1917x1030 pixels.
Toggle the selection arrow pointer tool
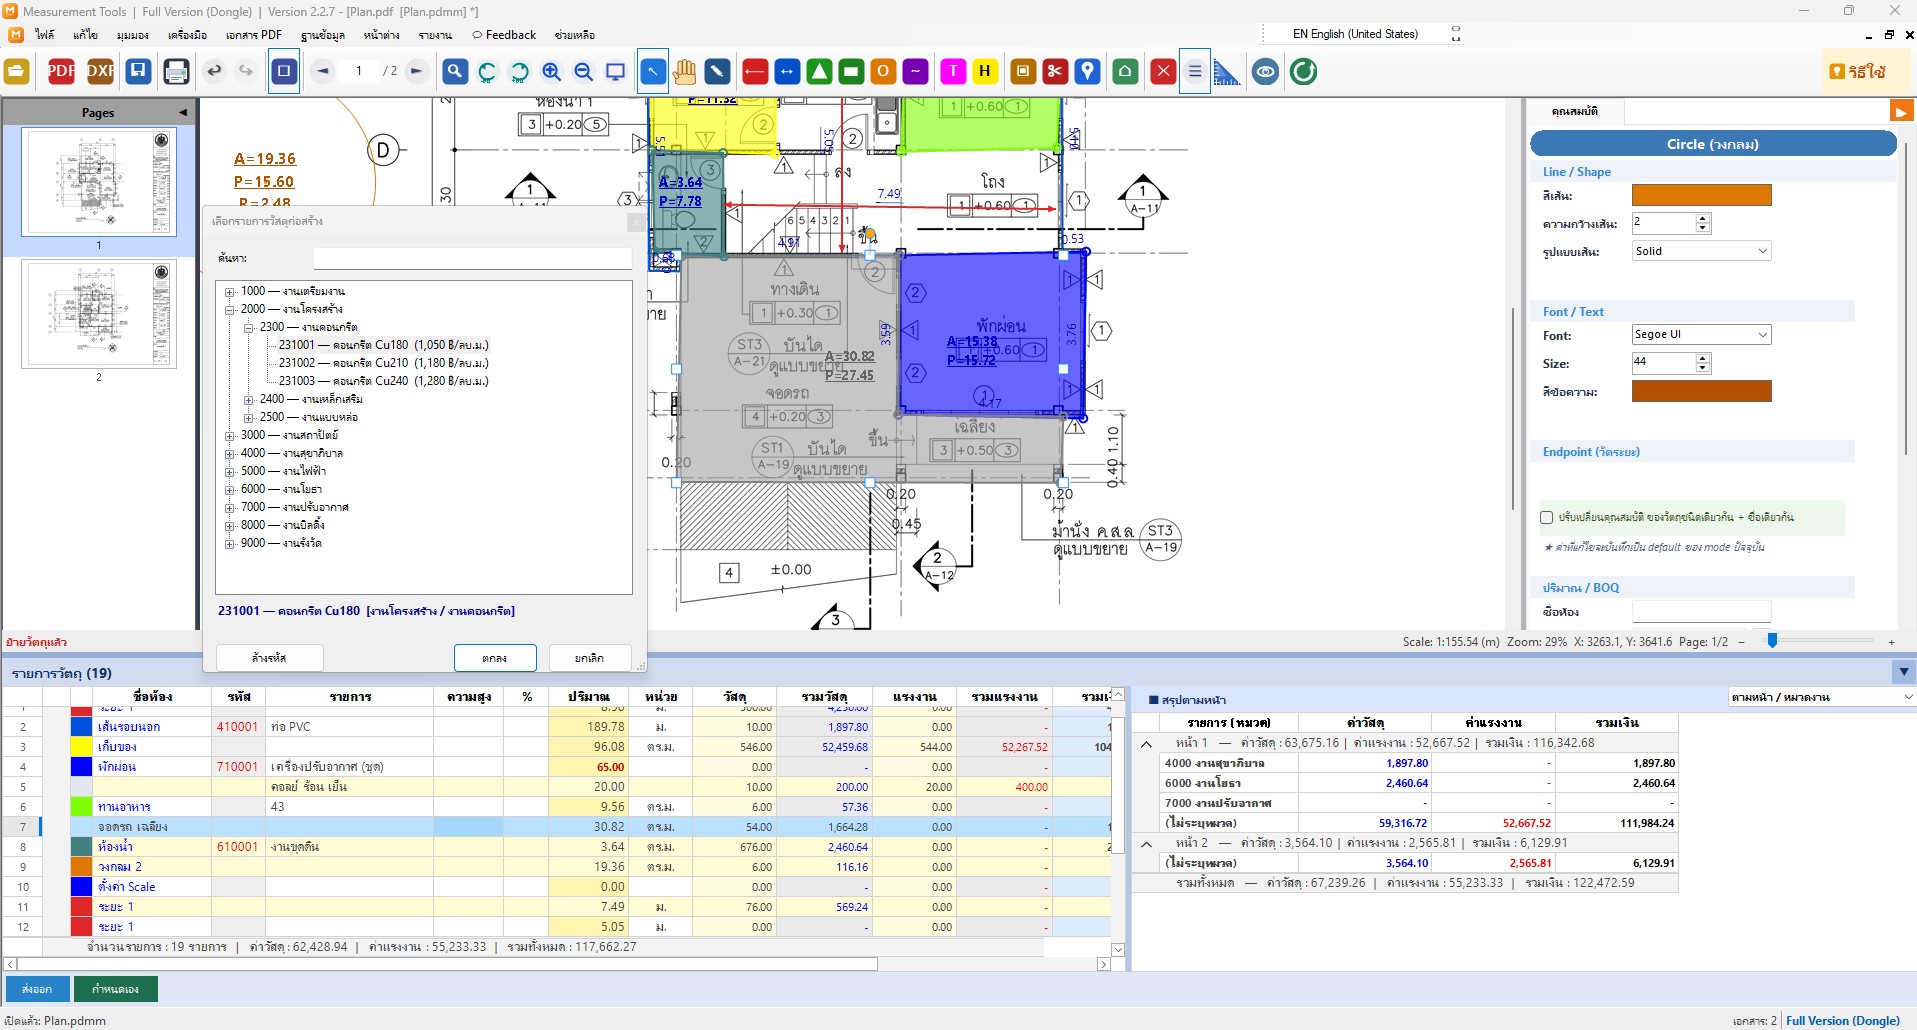click(x=652, y=71)
